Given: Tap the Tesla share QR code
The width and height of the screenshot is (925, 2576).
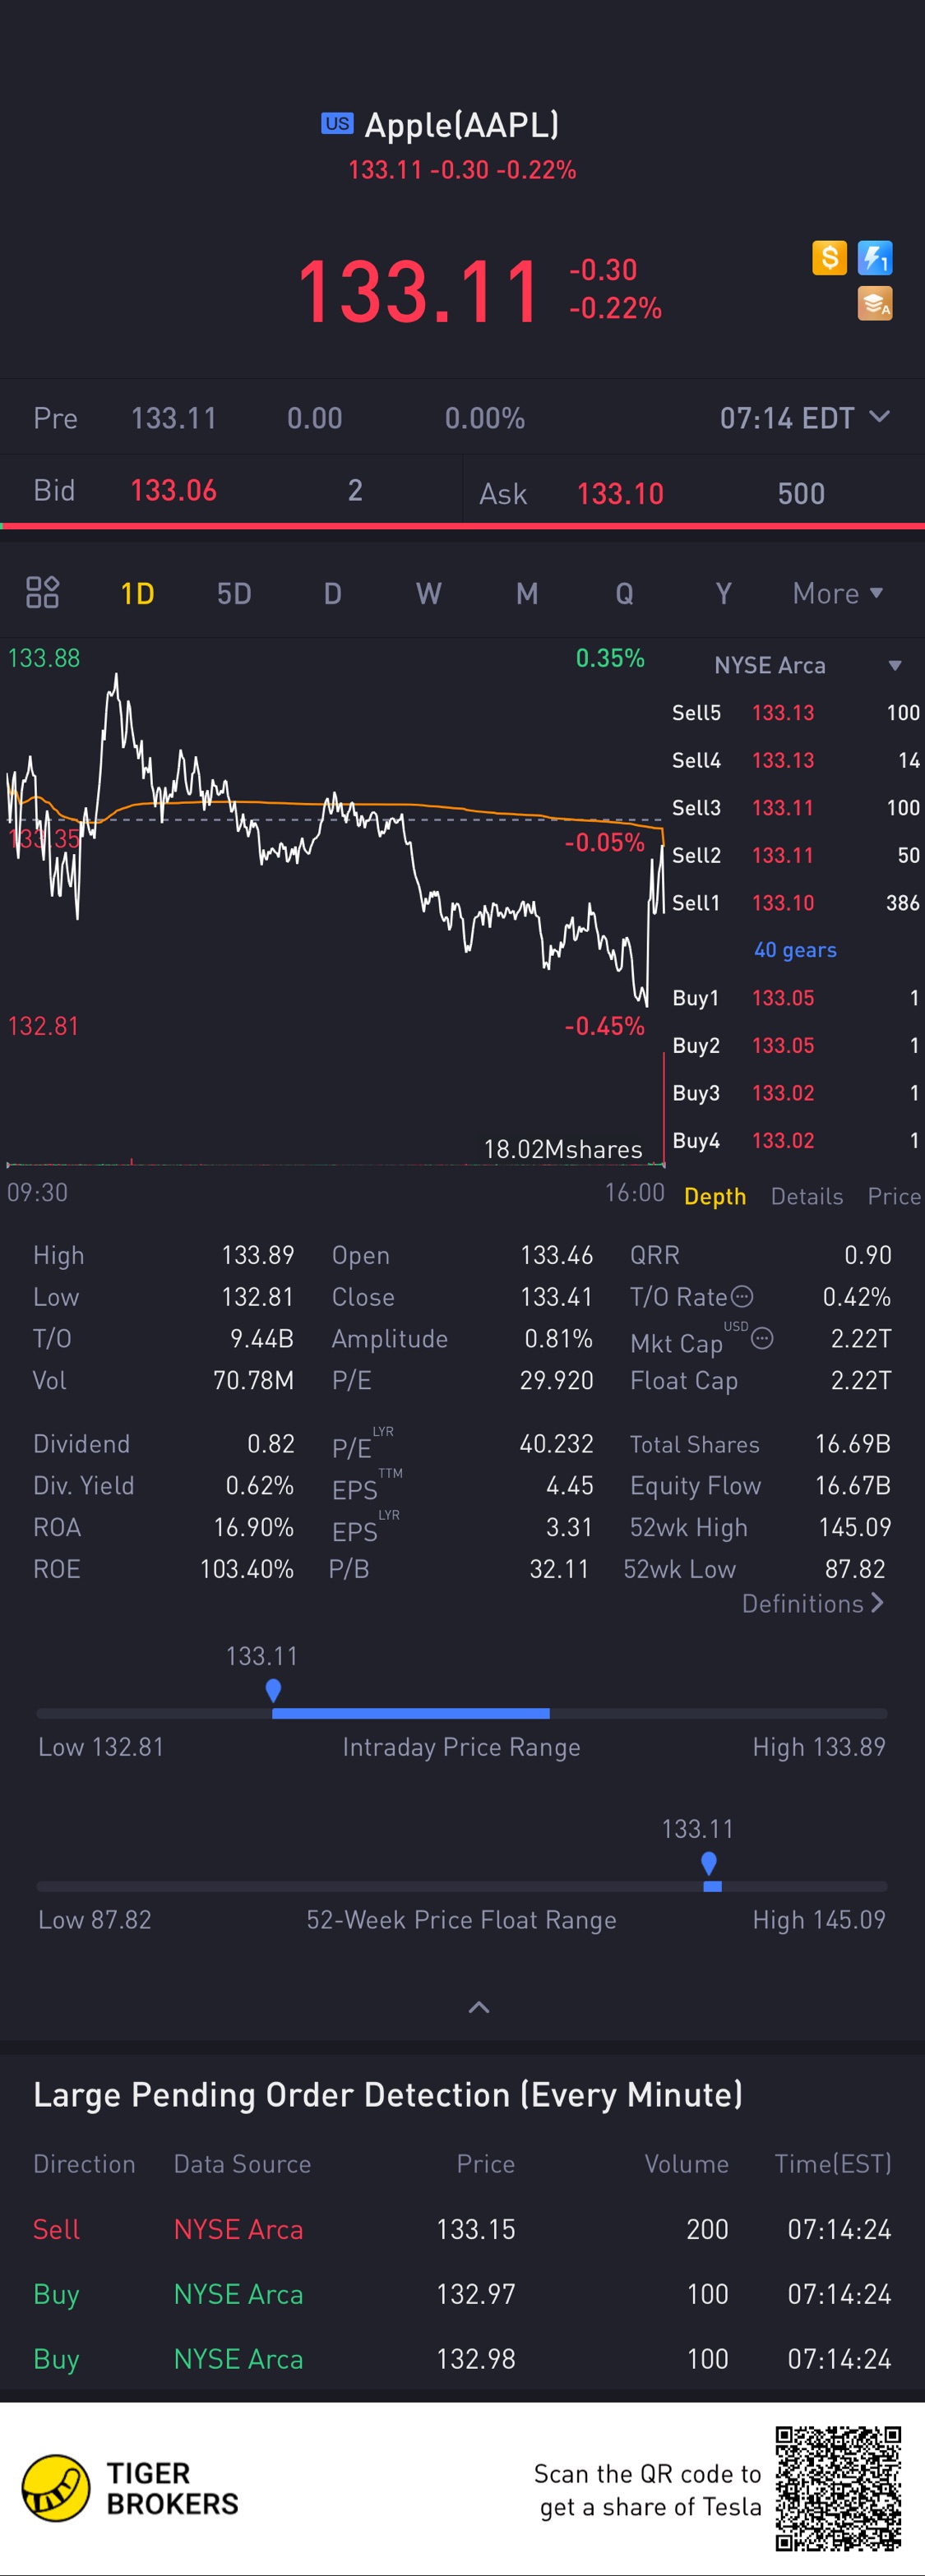Looking at the screenshot, I should tap(838, 2488).
